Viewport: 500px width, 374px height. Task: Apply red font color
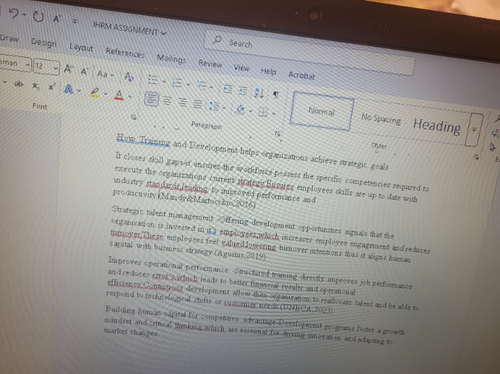tap(119, 95)
